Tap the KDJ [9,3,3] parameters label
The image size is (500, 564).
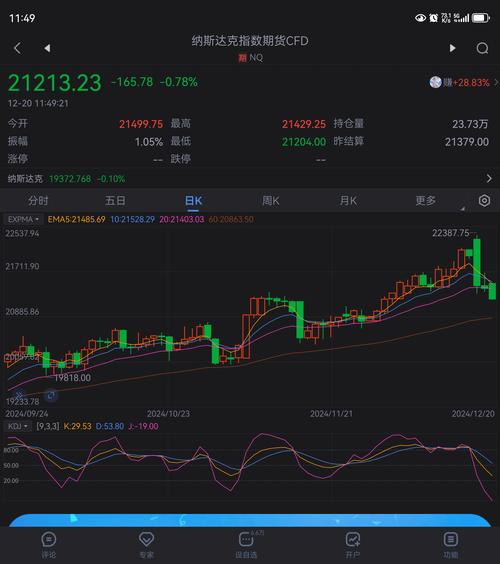47,426
